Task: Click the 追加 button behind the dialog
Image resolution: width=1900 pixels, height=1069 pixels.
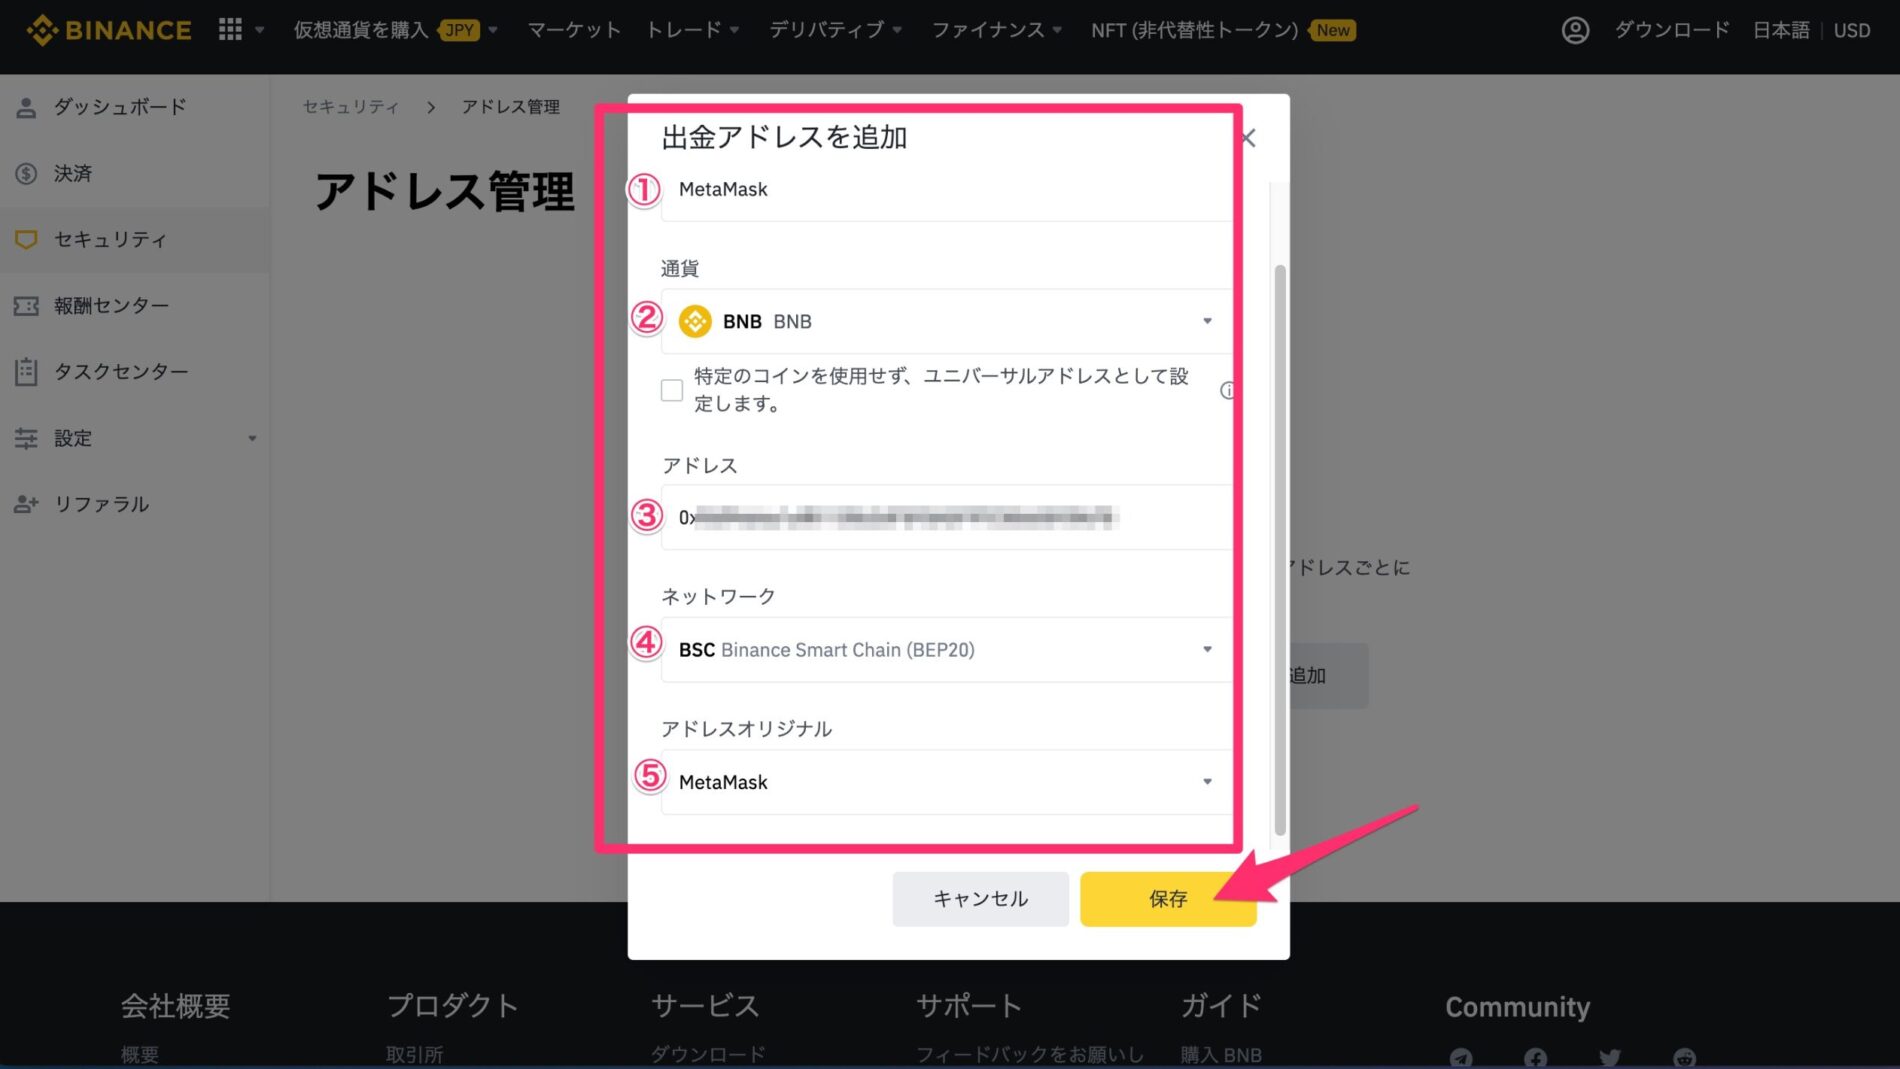Action: tap(1328, 676)
